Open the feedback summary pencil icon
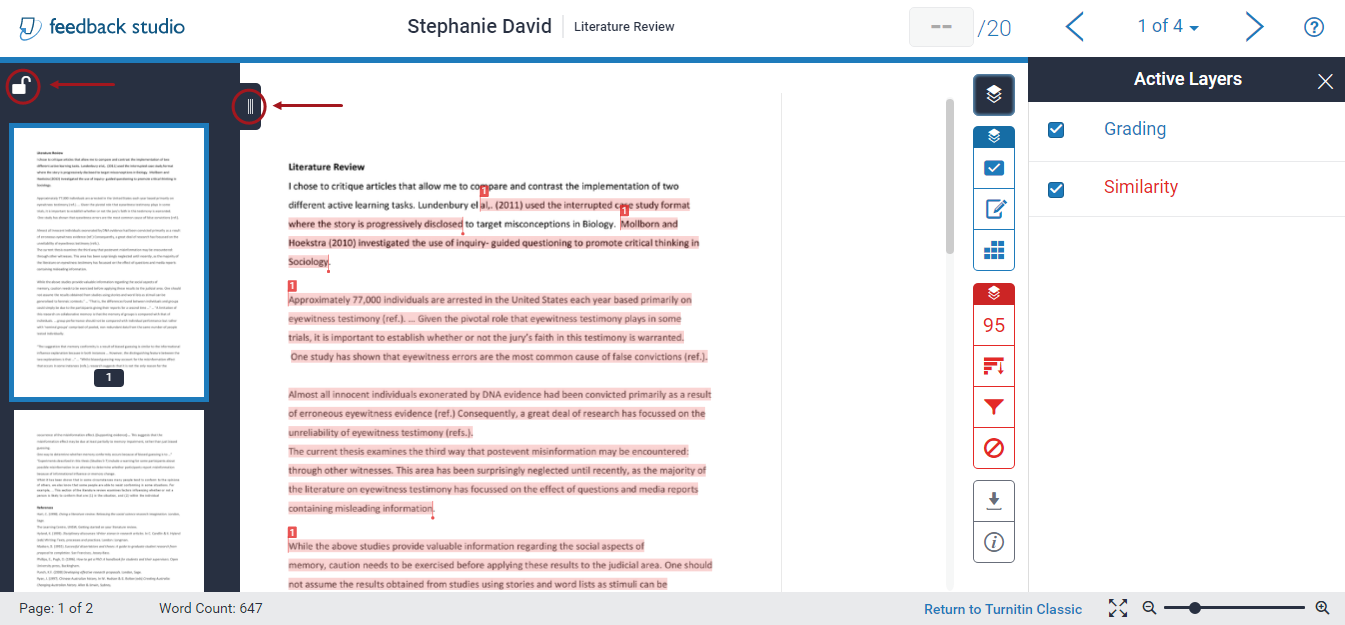The width and height of the screenshot is (1345, 625). pos(994,209)
